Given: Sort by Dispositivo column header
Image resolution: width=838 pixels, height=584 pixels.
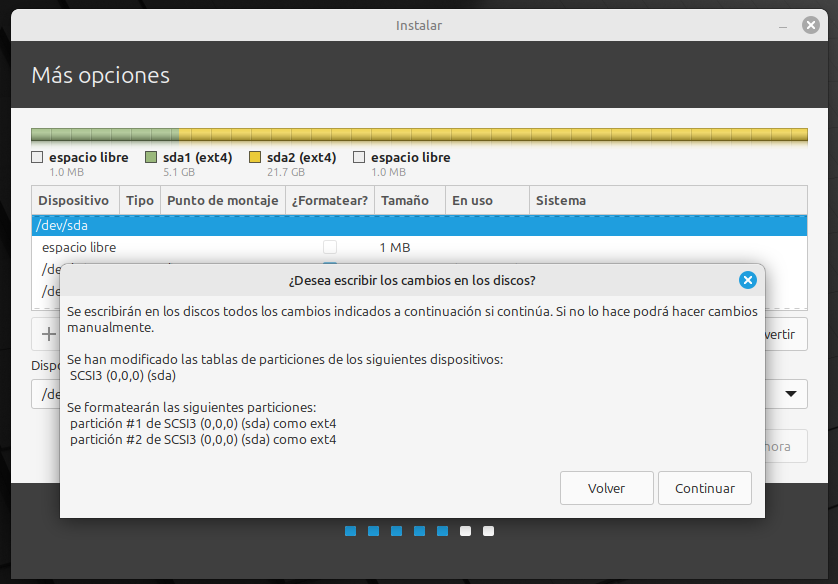Looking at the screenshot, I should (x=74, y=200).
